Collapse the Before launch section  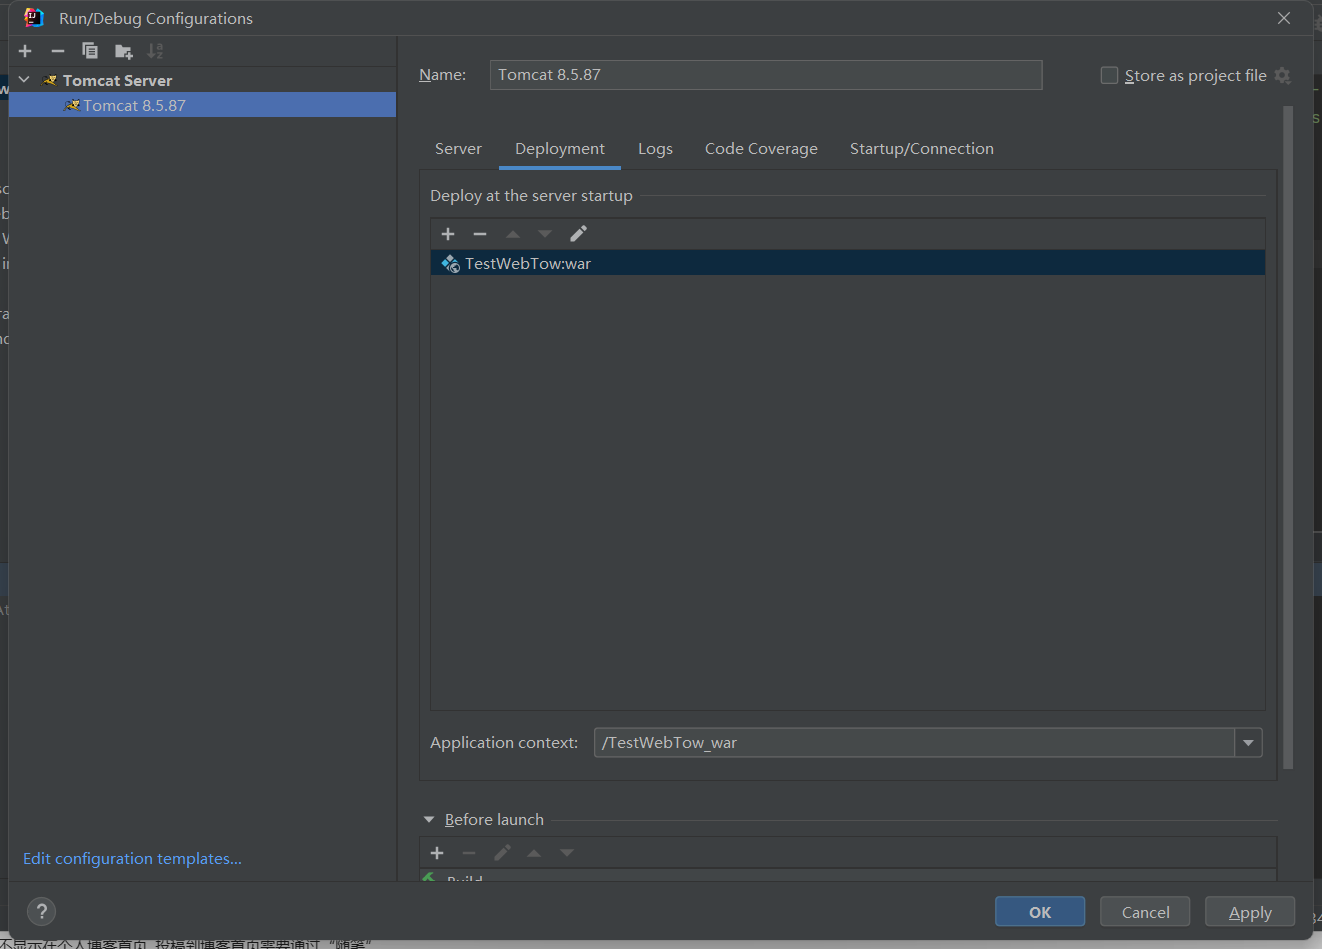[x=429, y=820]
